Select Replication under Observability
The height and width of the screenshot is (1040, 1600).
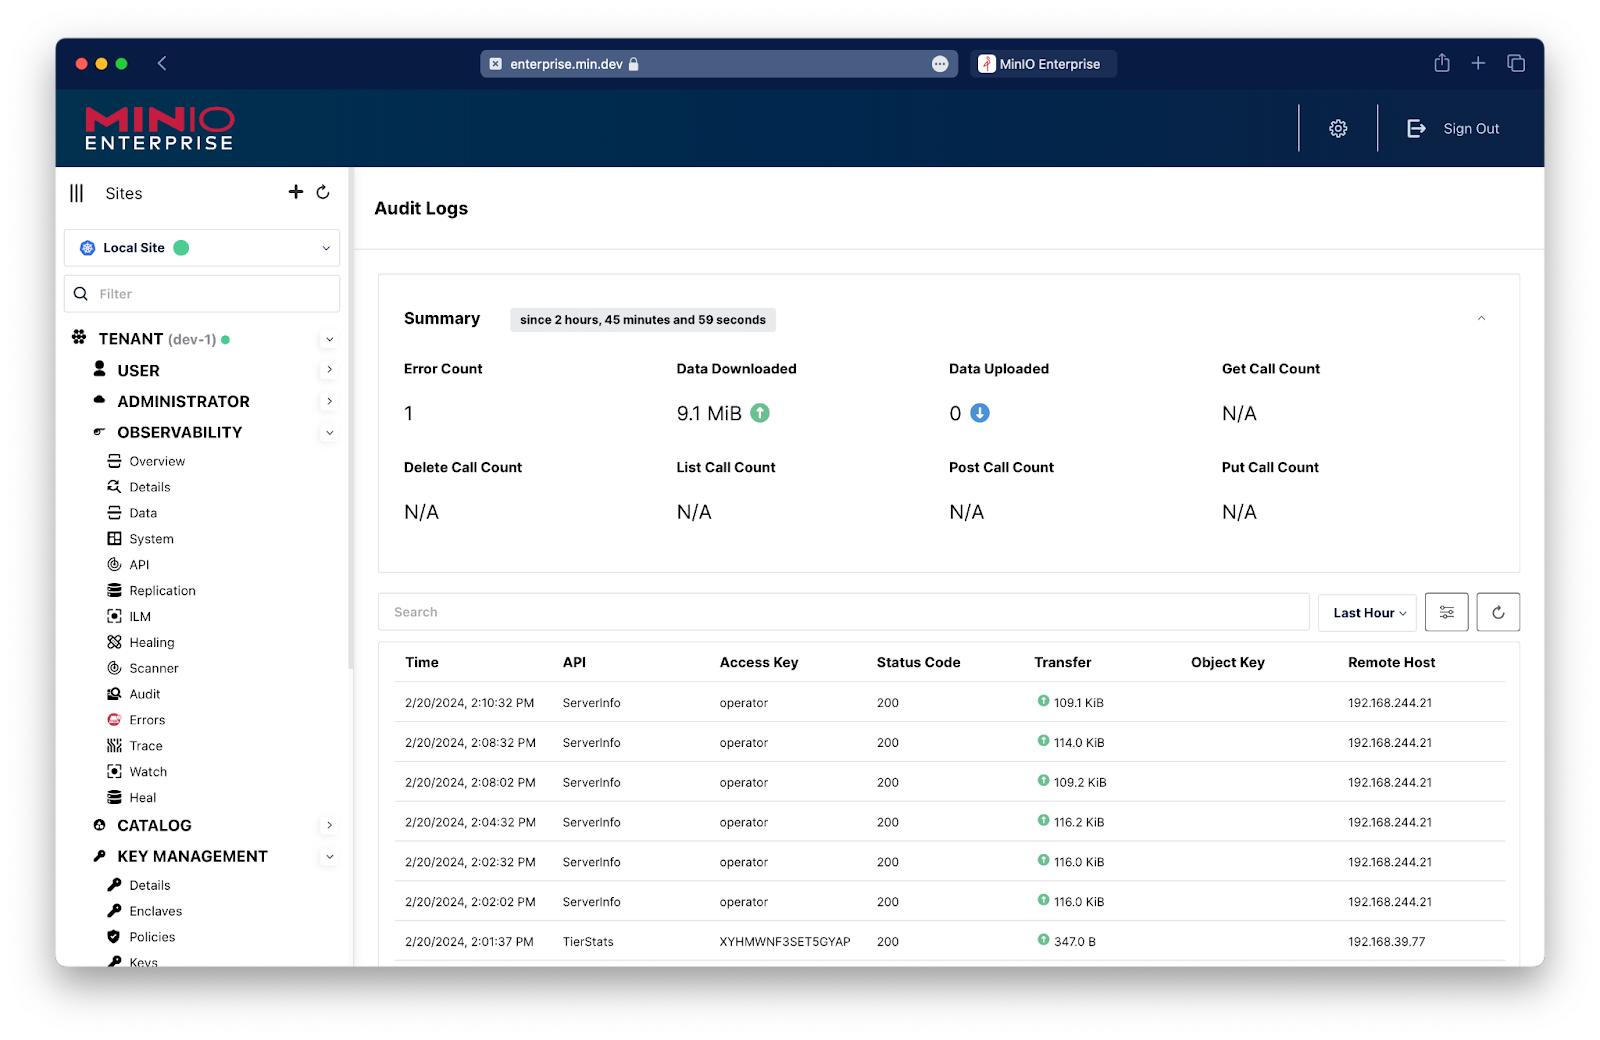point(162,591)
